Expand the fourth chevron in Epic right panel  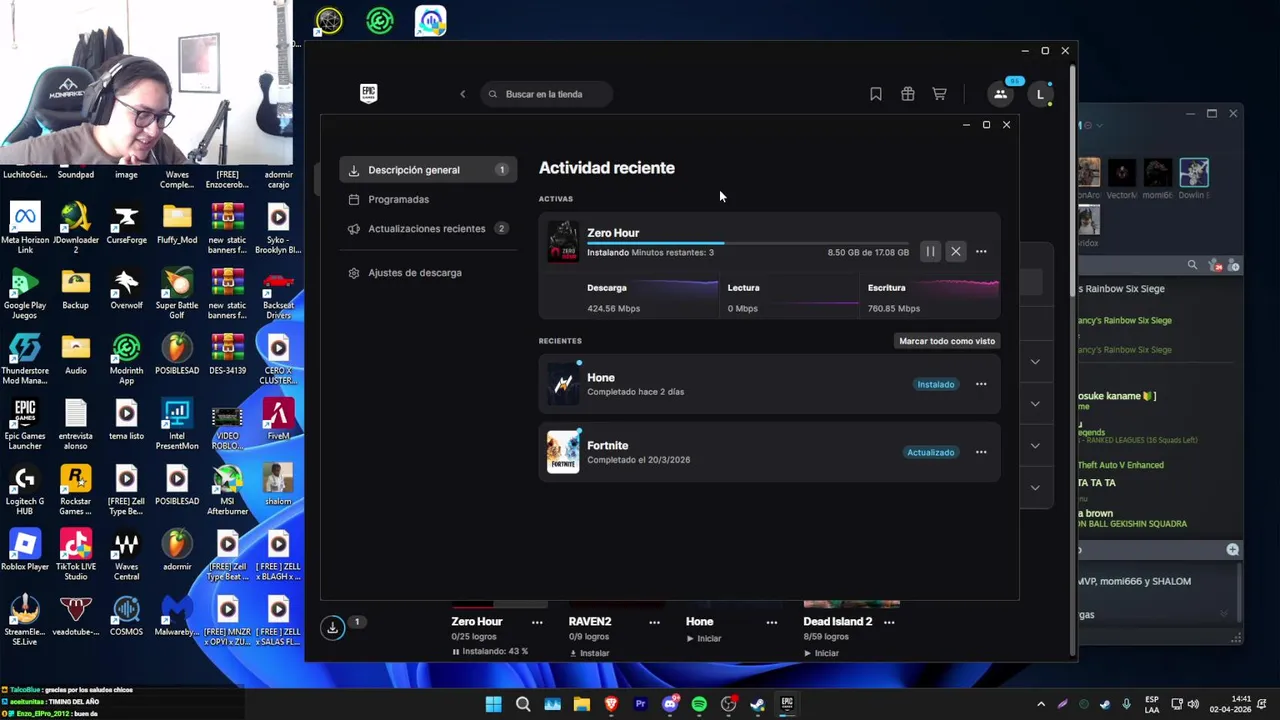point(1035,488)
